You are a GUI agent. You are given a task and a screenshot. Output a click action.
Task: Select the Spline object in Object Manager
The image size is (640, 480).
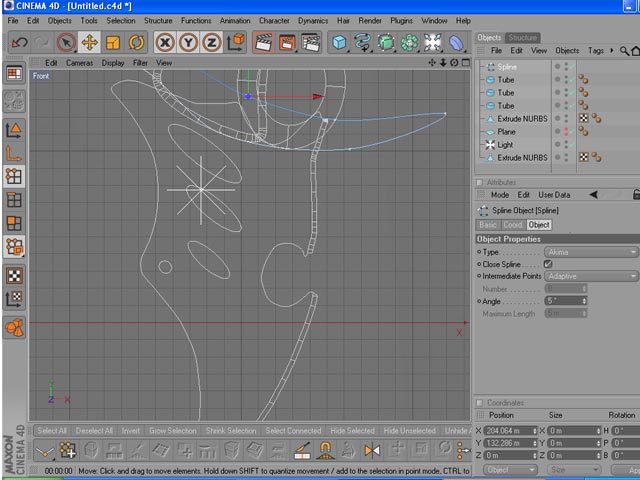click(x=507, y=67)
